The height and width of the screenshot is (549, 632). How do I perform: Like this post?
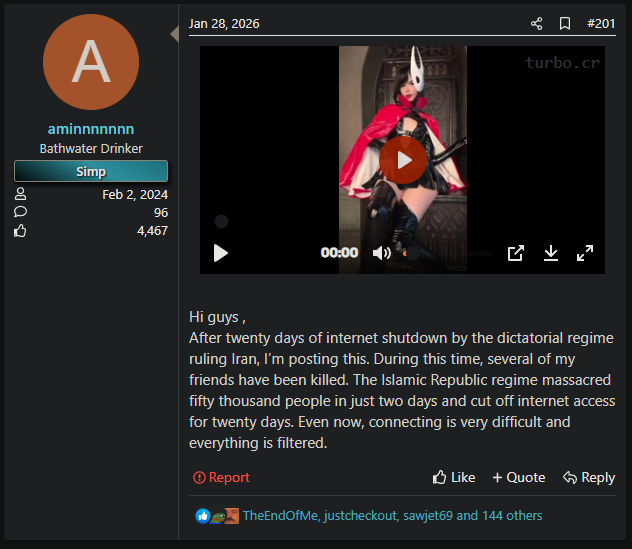[x=454, y=477]
